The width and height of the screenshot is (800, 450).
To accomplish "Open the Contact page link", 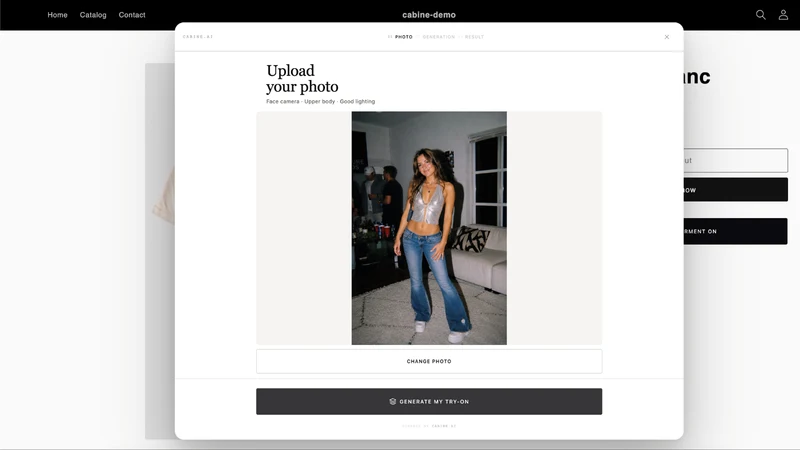I will tap(132, 15).
